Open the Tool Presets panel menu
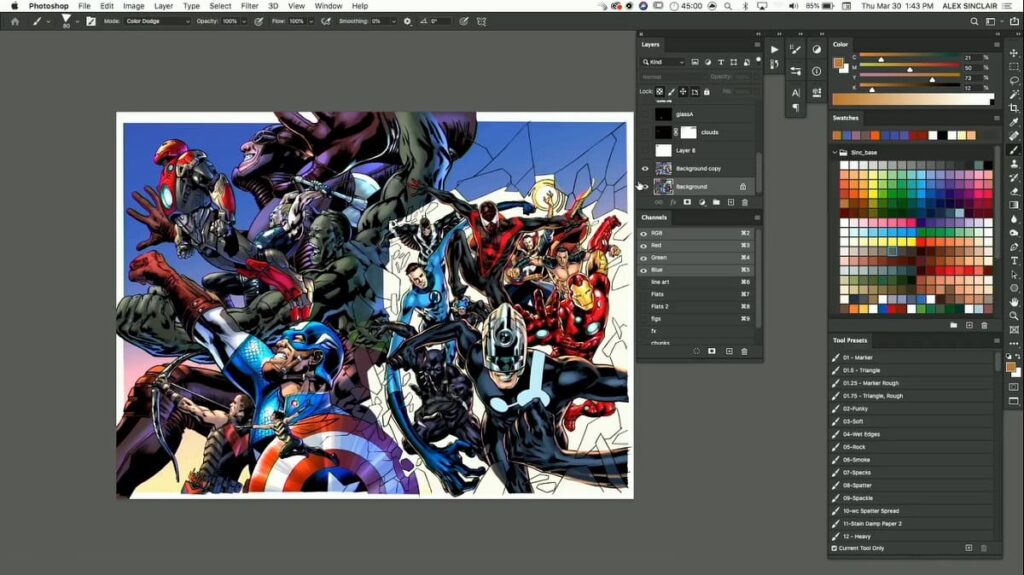 pyautogui.click(x=997, y=340)
